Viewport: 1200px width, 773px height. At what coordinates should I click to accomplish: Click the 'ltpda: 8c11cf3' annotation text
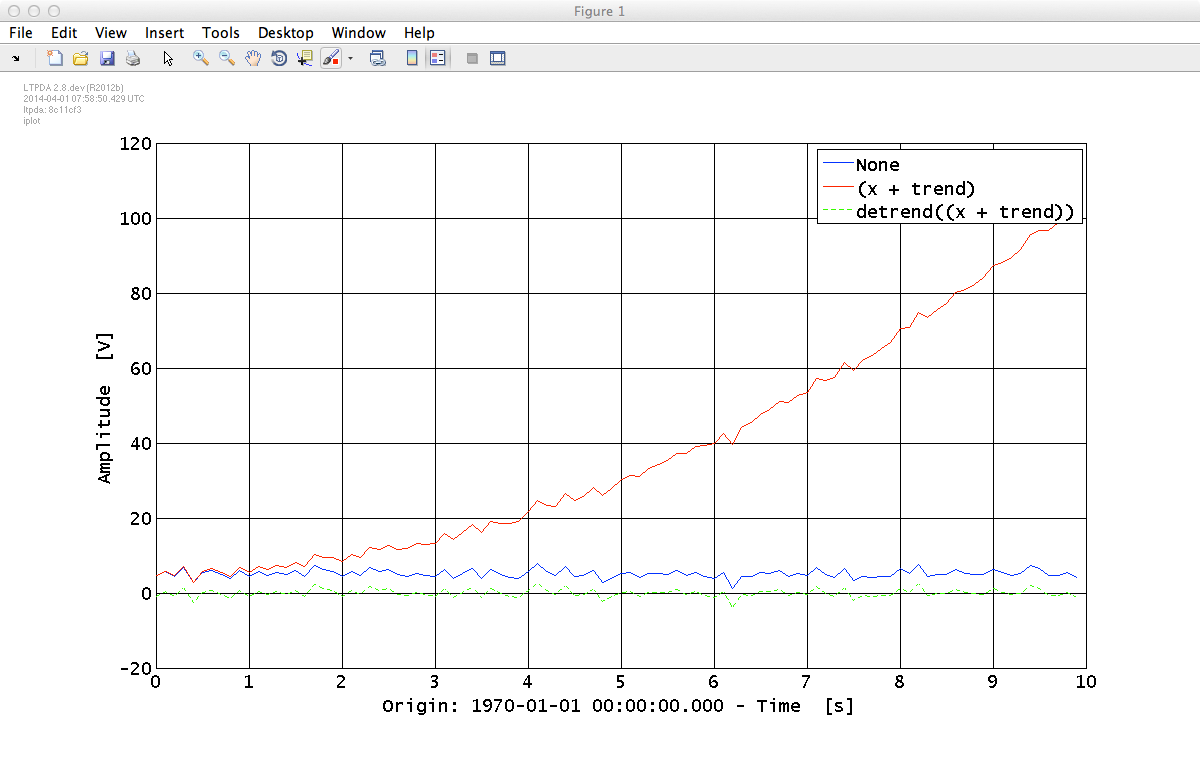(x=52, y=109)
